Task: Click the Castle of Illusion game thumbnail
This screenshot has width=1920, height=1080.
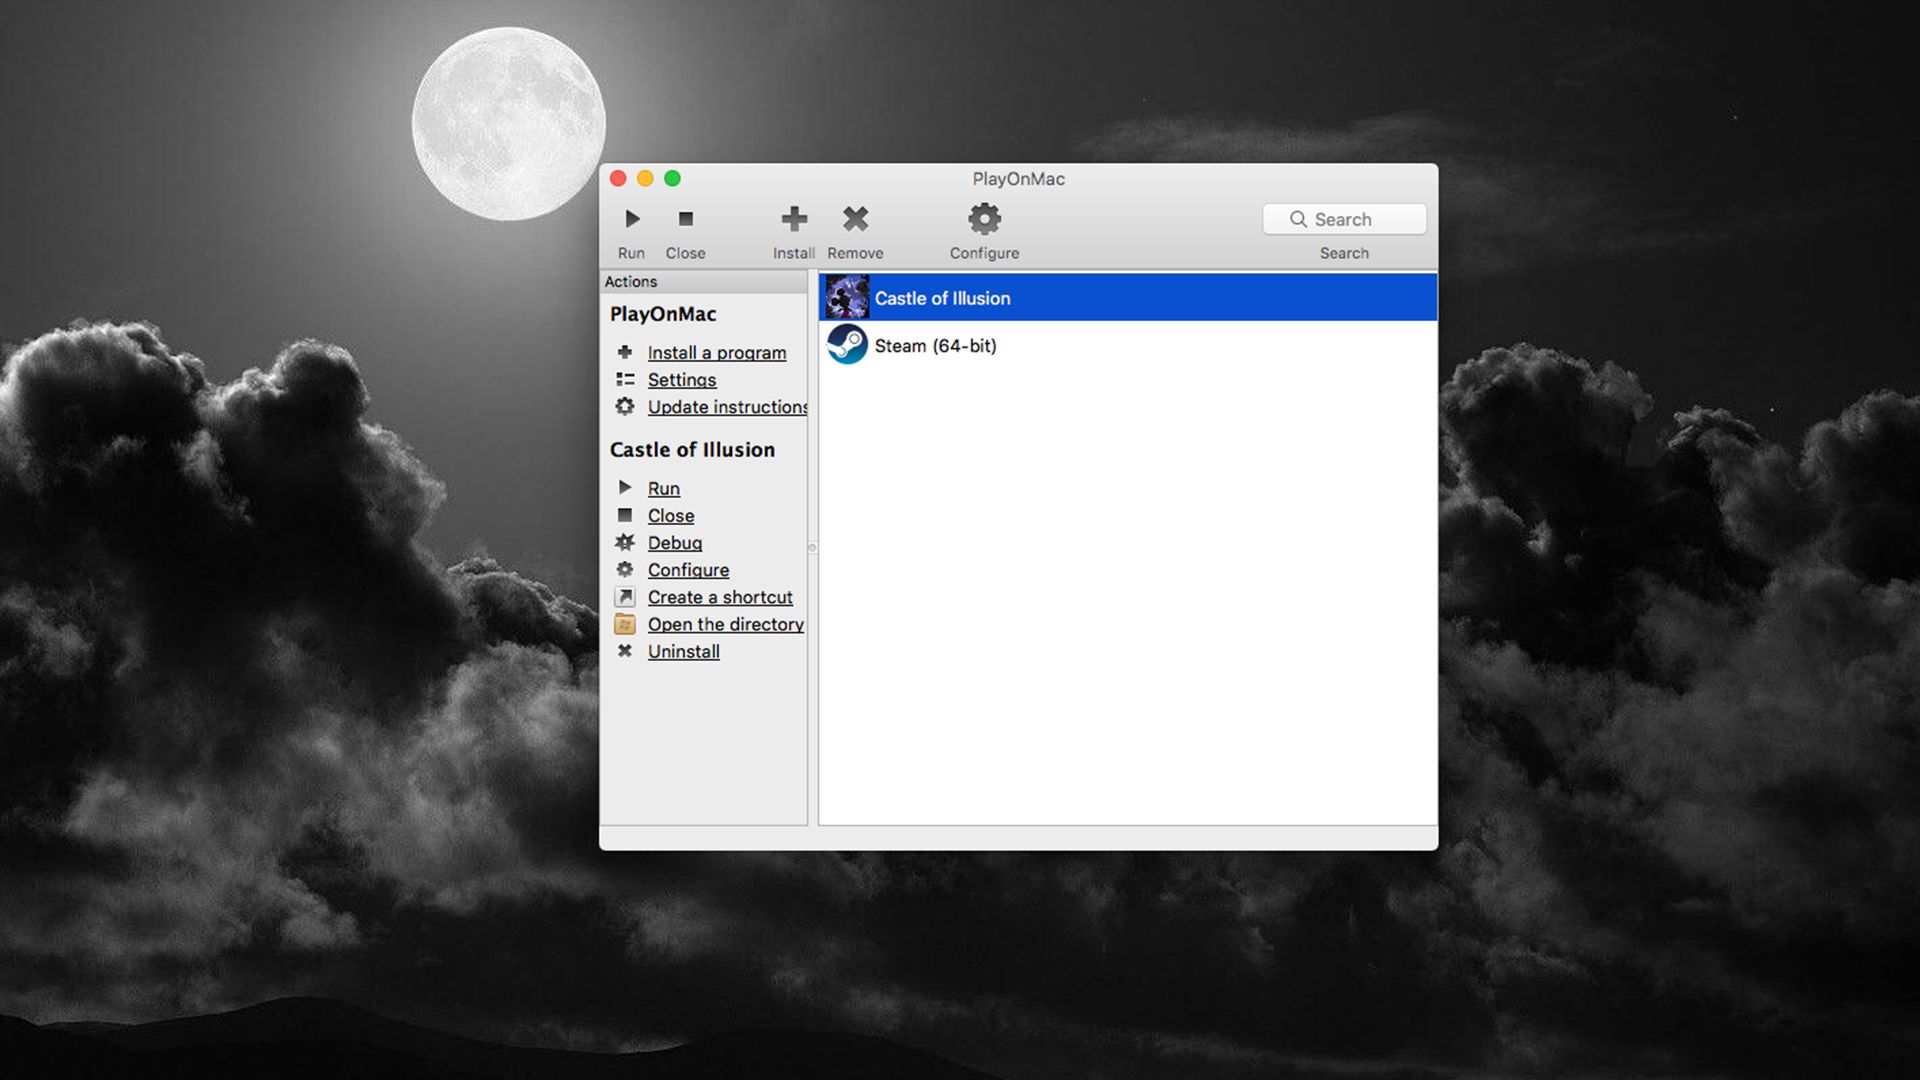Action: point(847,298)
